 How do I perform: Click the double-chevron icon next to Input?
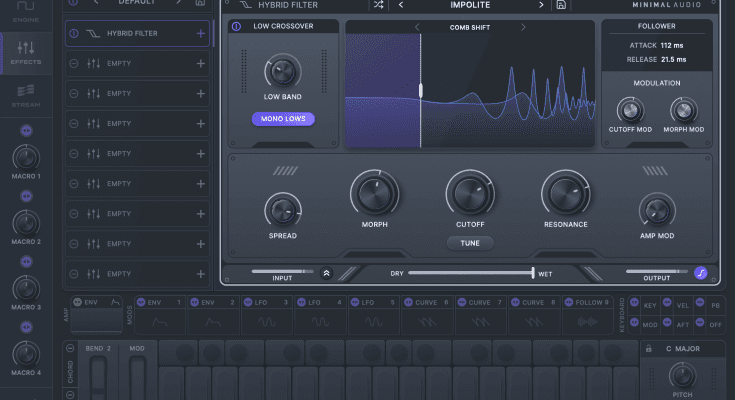point(326,272)
